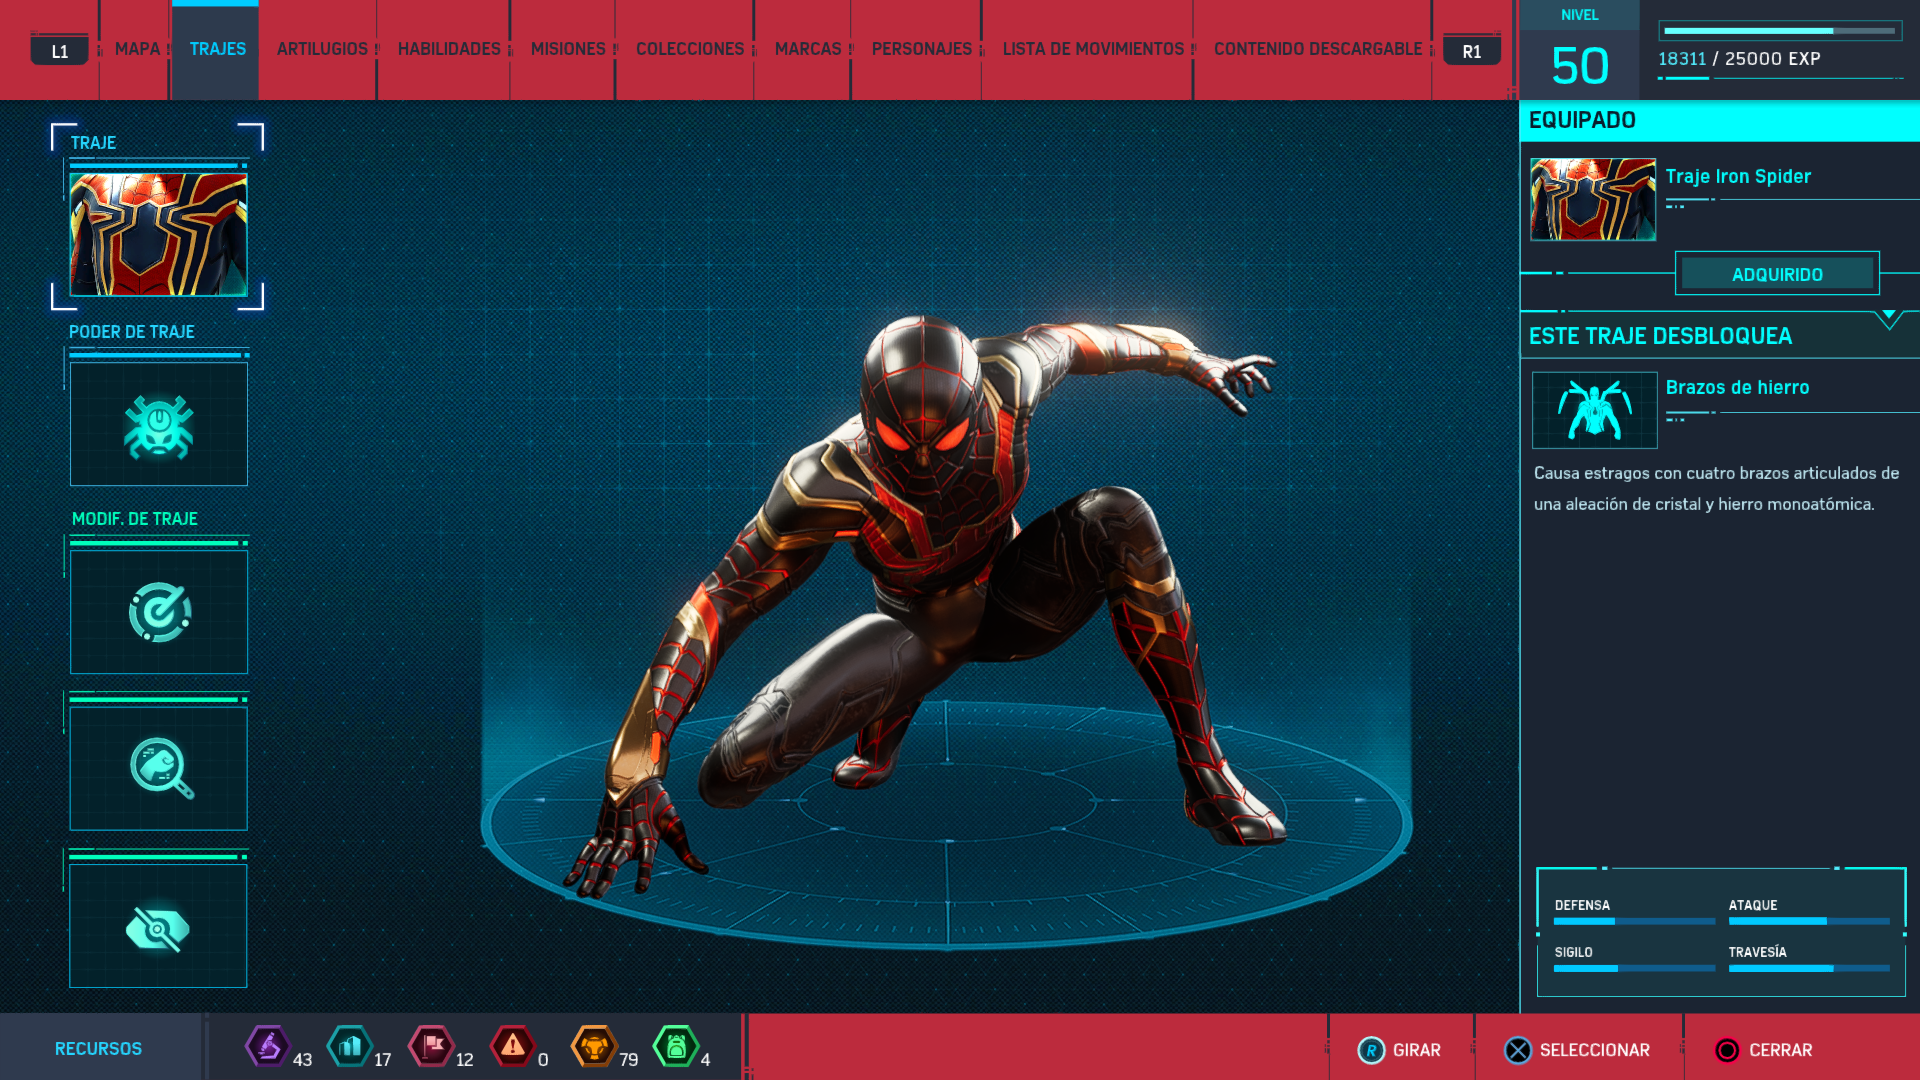1920x1080 pixels.
Task: Click the EXP progress bar
Action: click(1780, 31)
